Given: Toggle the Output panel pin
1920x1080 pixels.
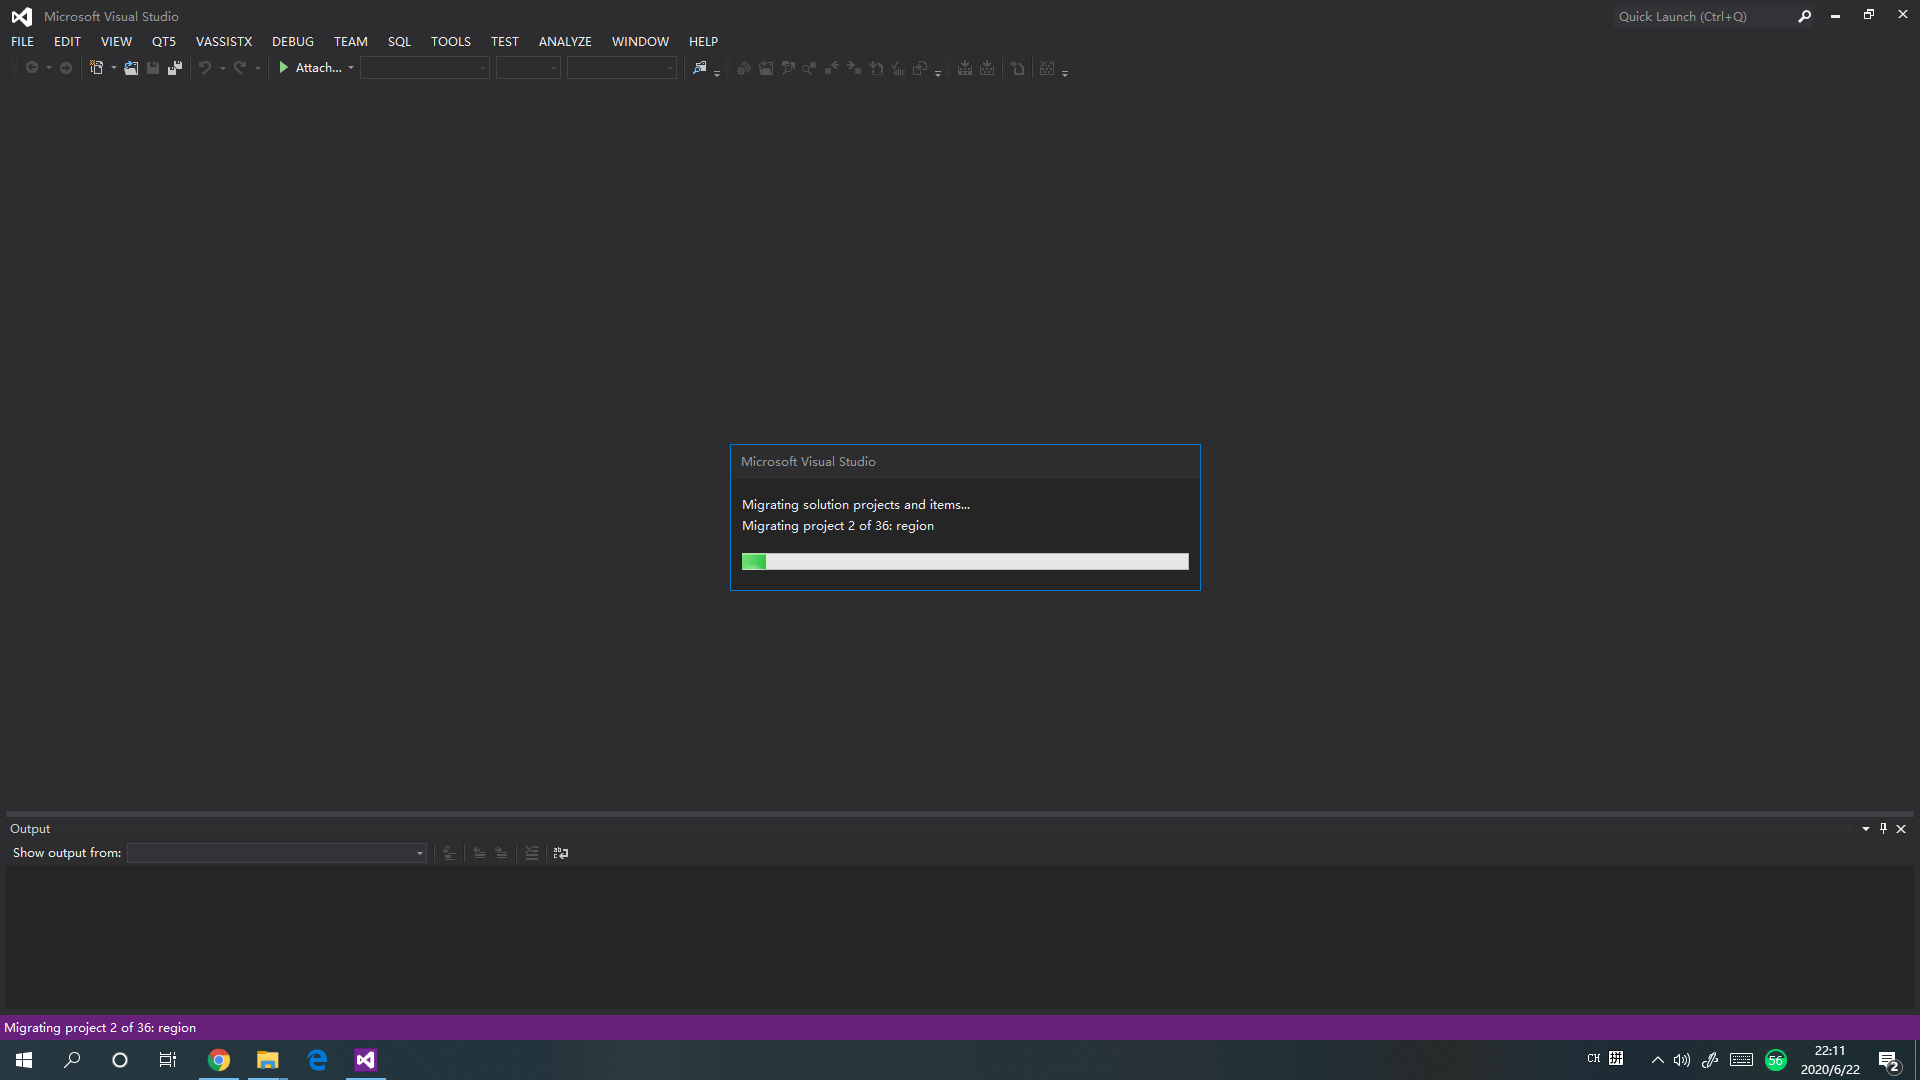Looking at the screenshot, I should pyautogui.click(x=1883, y=828).
